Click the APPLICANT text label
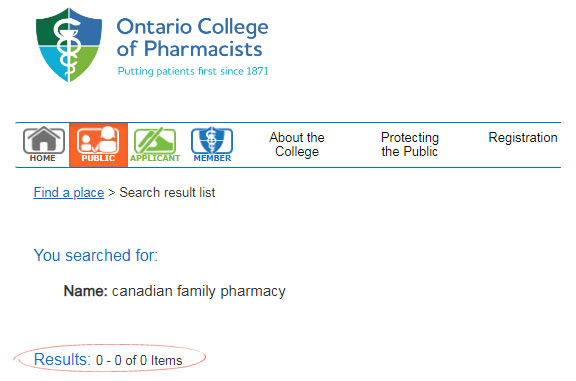Viewport: 576px width, 381px height. (155, 158)
